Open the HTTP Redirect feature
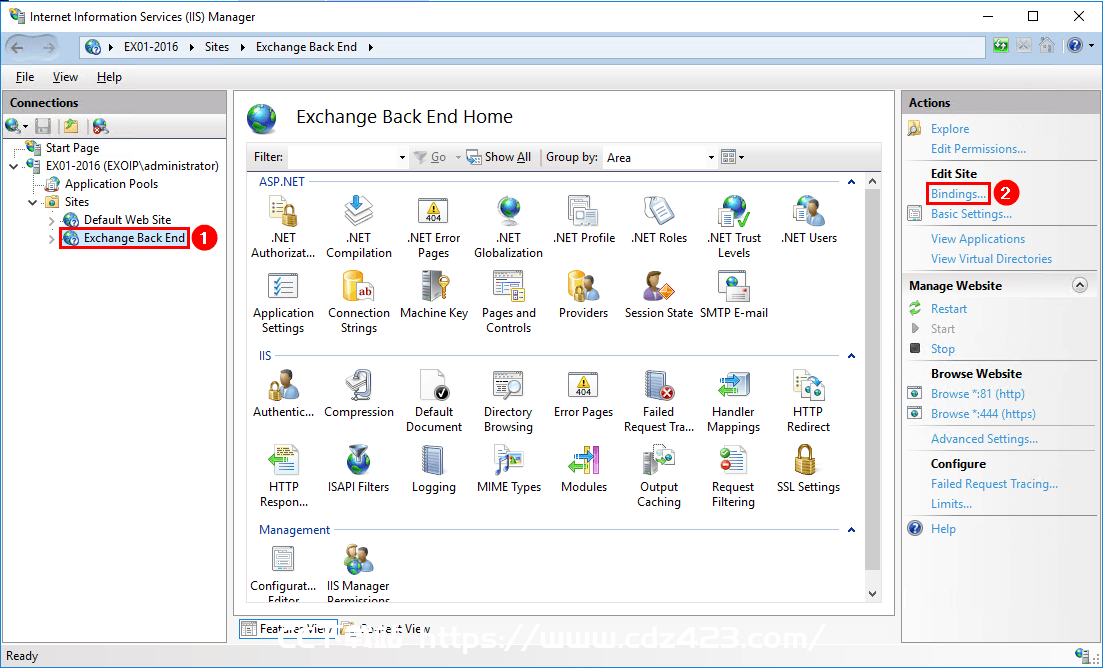 pos(809,402)
